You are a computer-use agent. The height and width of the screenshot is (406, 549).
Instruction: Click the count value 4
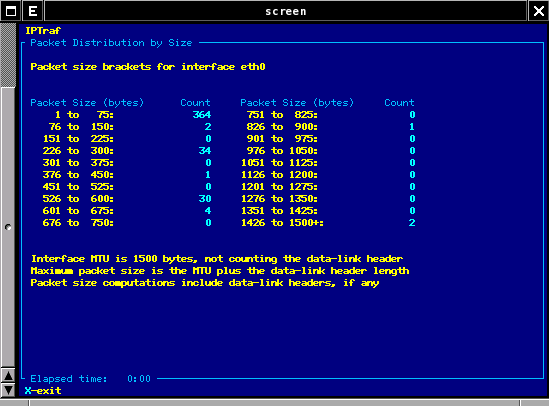pyautogui.click(x=208, y=211)
